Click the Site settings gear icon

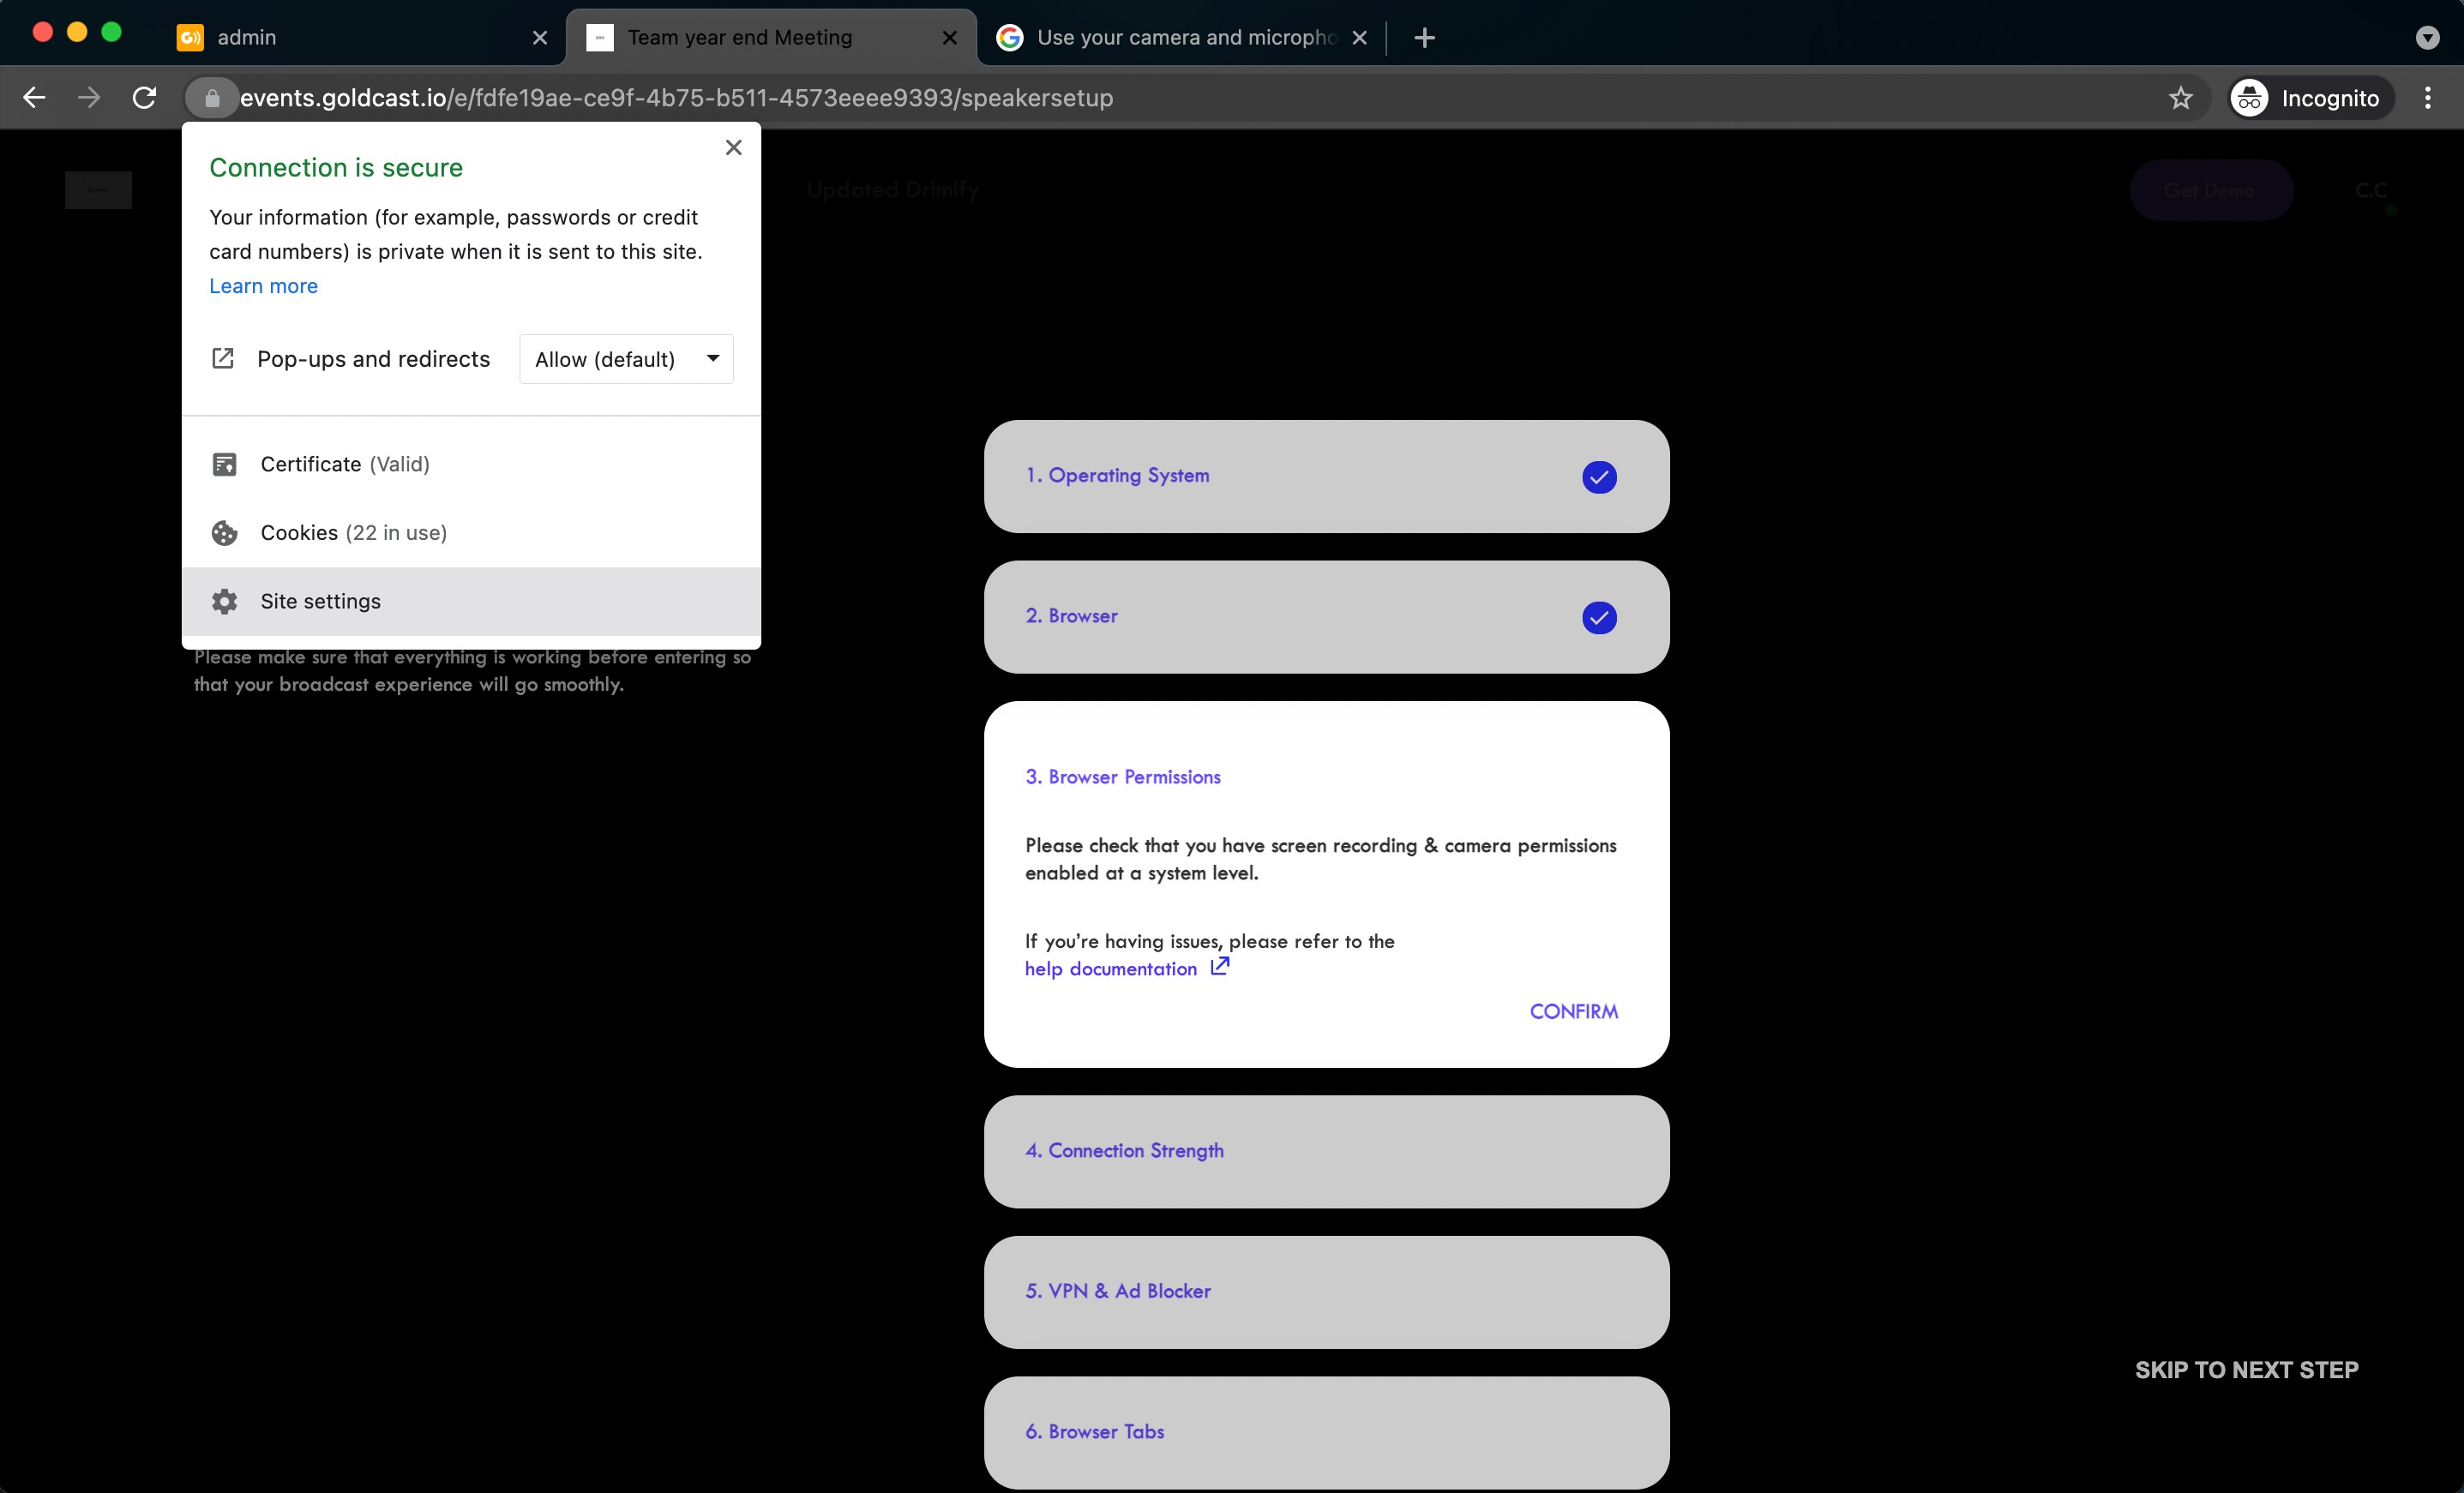224,601
